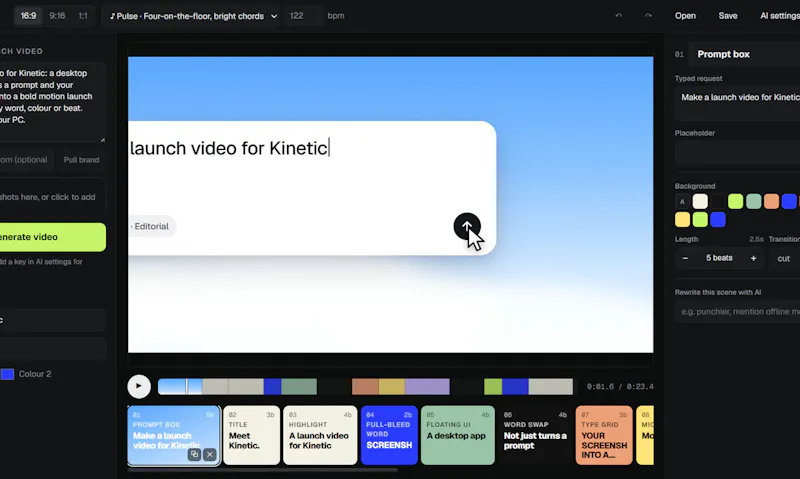
Task: Jump to the purple timeline segment
Action: point(428,387)
